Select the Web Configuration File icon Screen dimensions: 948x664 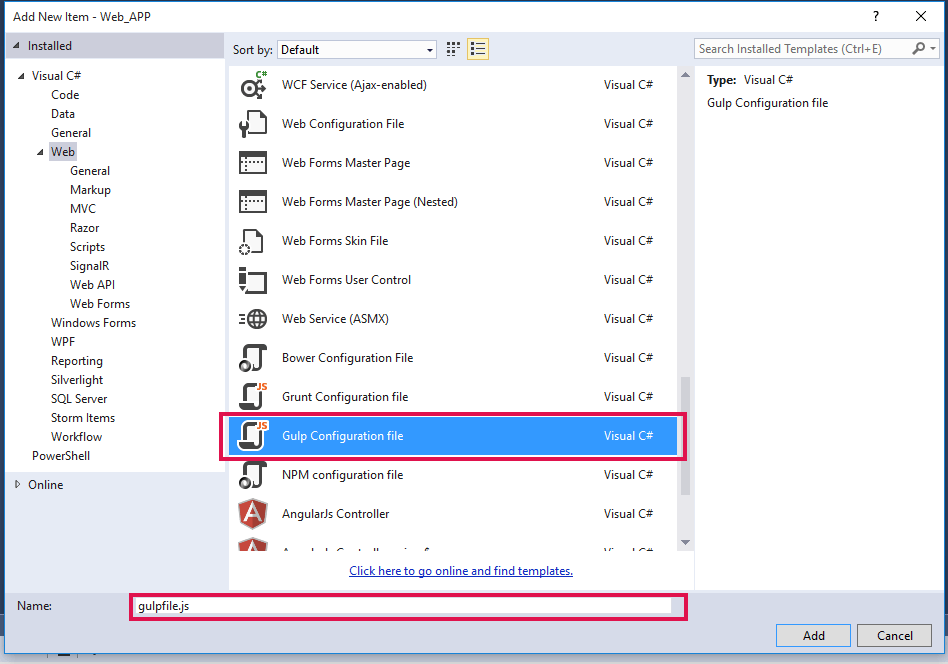pos(253,124)
